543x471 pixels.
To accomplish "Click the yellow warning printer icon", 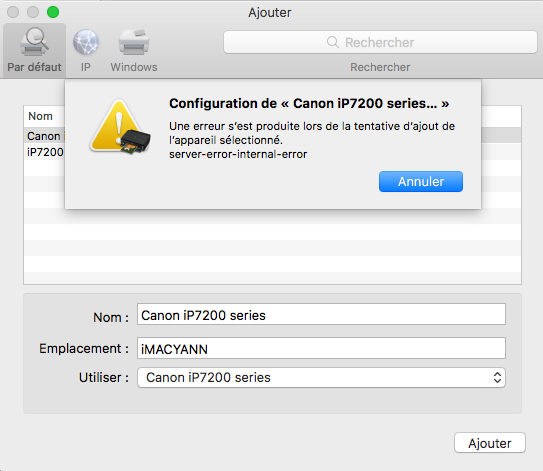I will [x=120, y=127].
